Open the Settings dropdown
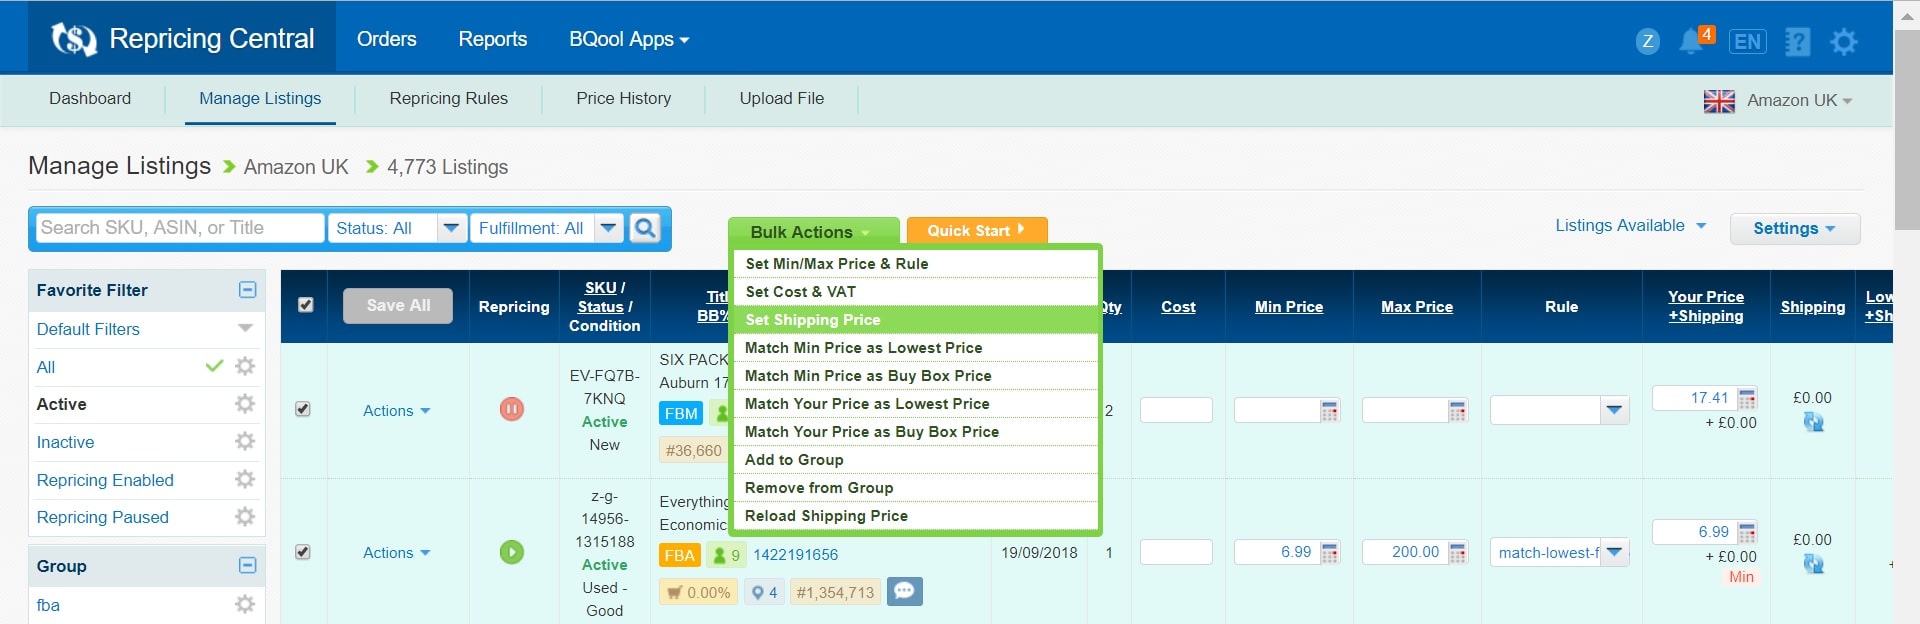The image size is (1920, 624). [x=1795, y=228]
